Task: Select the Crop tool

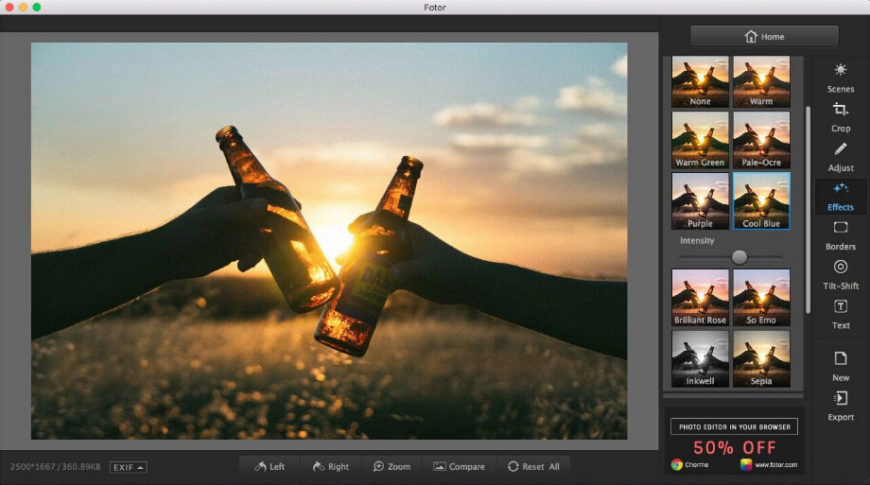Action: (840, 116)
